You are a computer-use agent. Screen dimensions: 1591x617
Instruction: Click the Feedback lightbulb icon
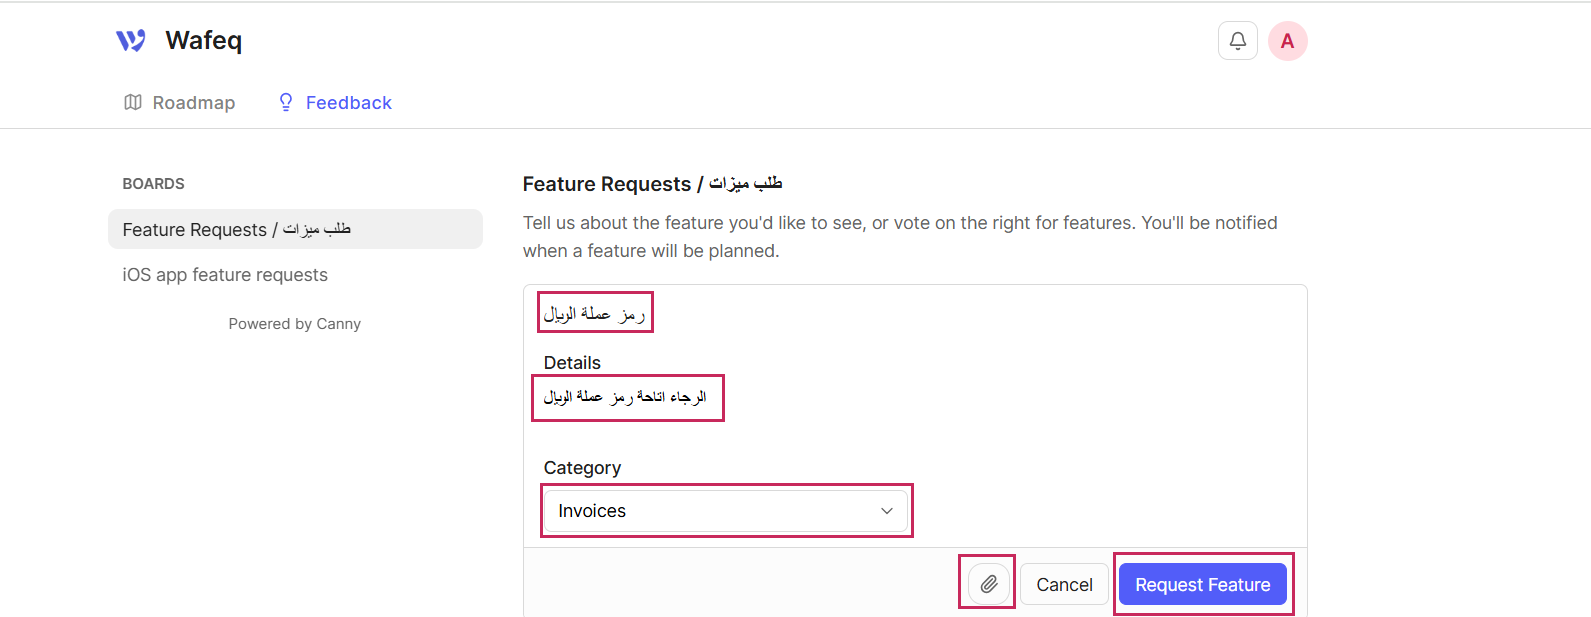[x=285, y=102]
